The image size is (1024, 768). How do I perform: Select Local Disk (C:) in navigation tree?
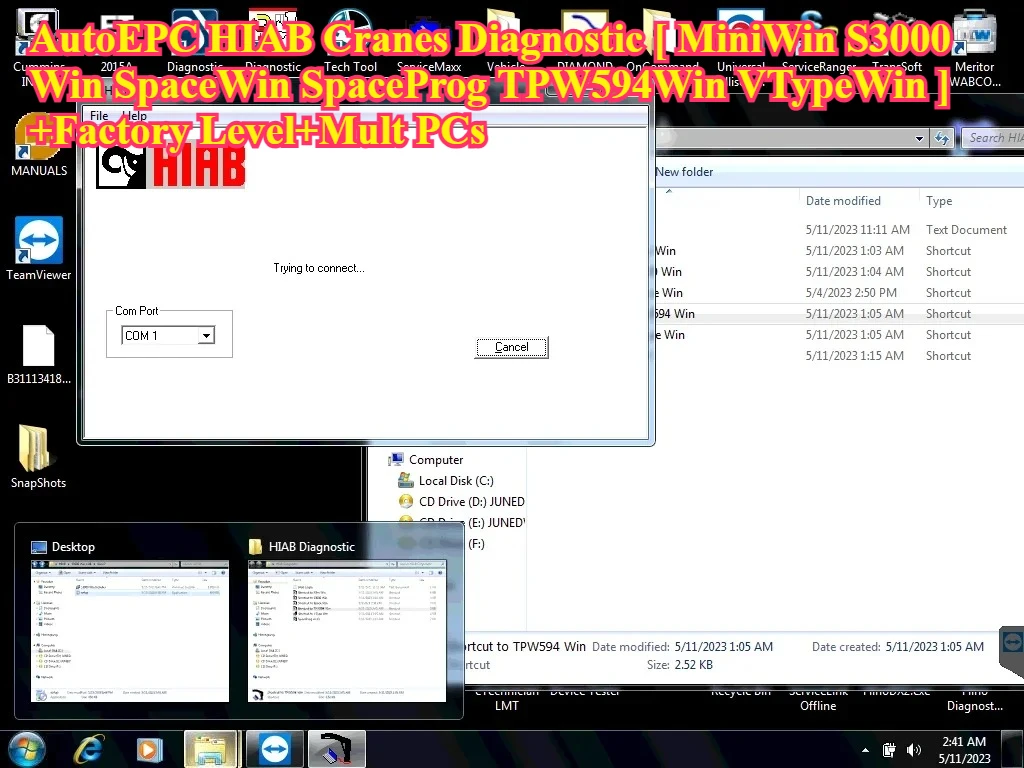coord(456,481)
